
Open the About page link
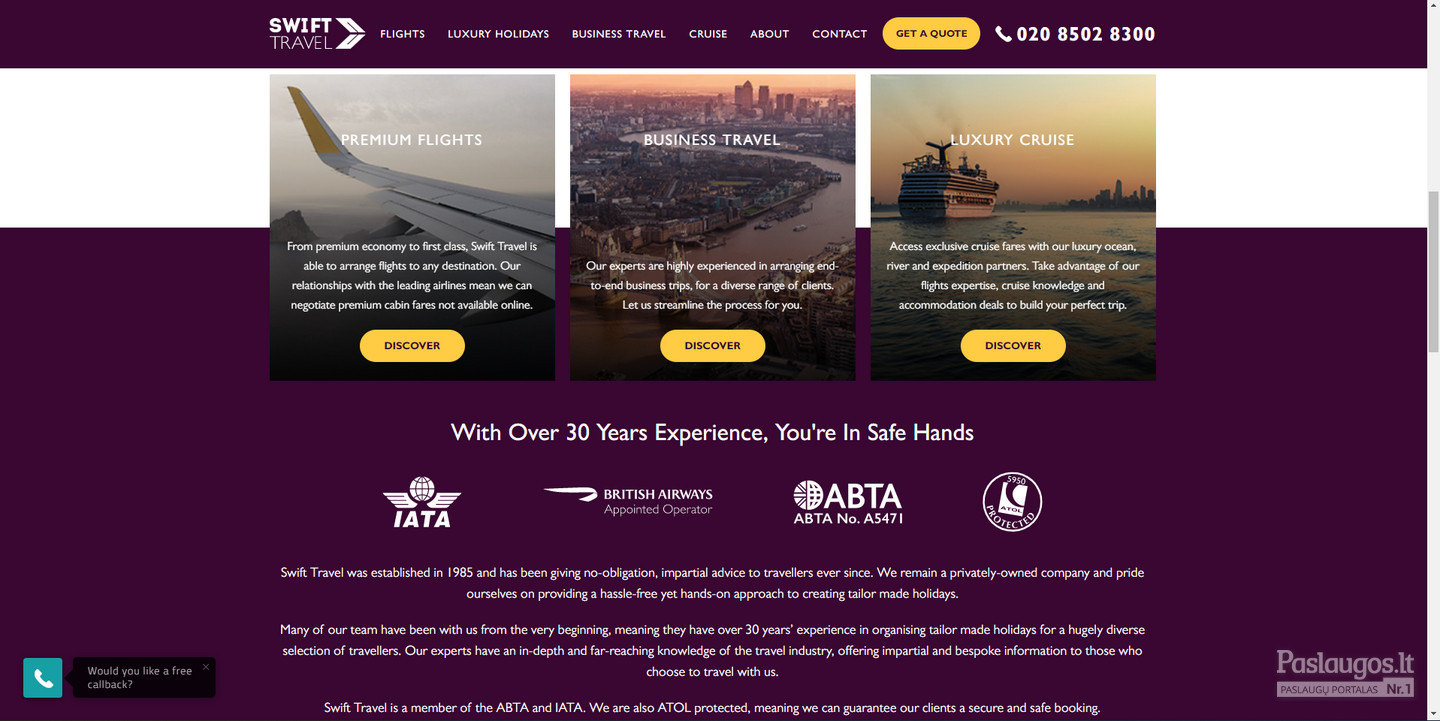[x=770, y=34]
